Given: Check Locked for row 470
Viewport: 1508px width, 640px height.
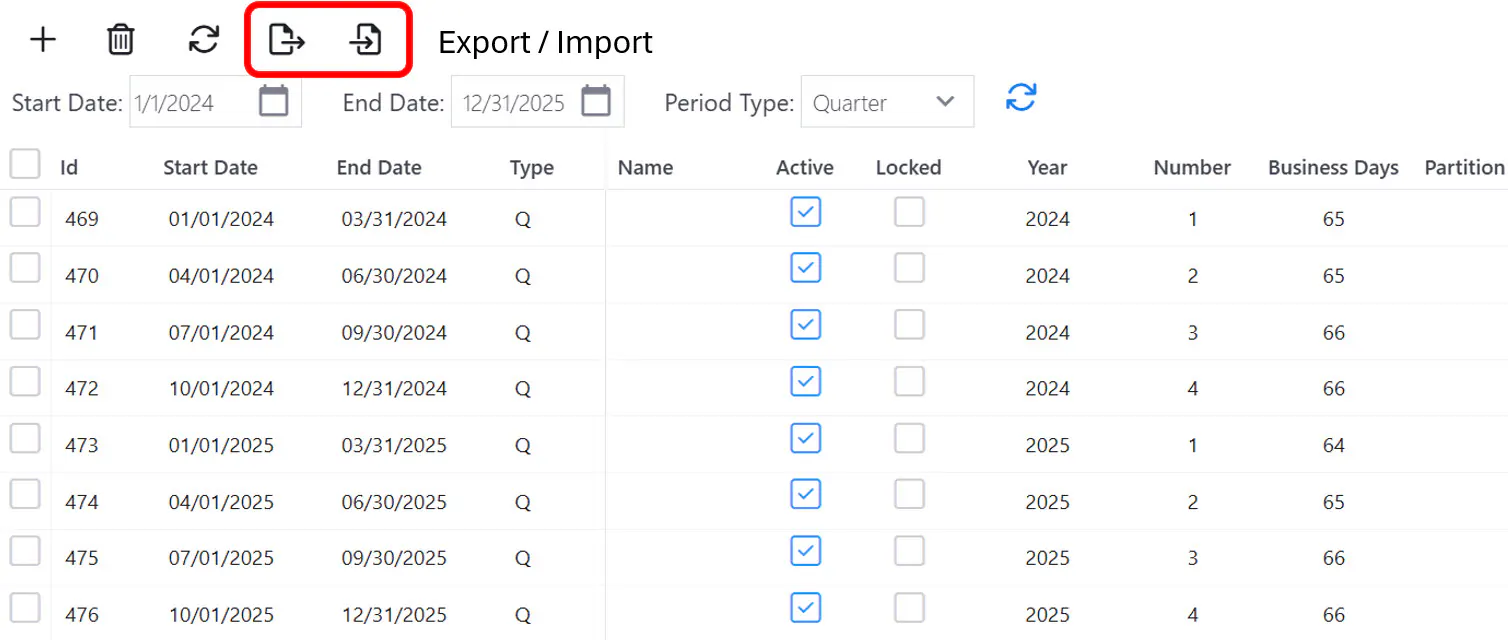Looking at the screenshot, I should (x=909, y=268).
